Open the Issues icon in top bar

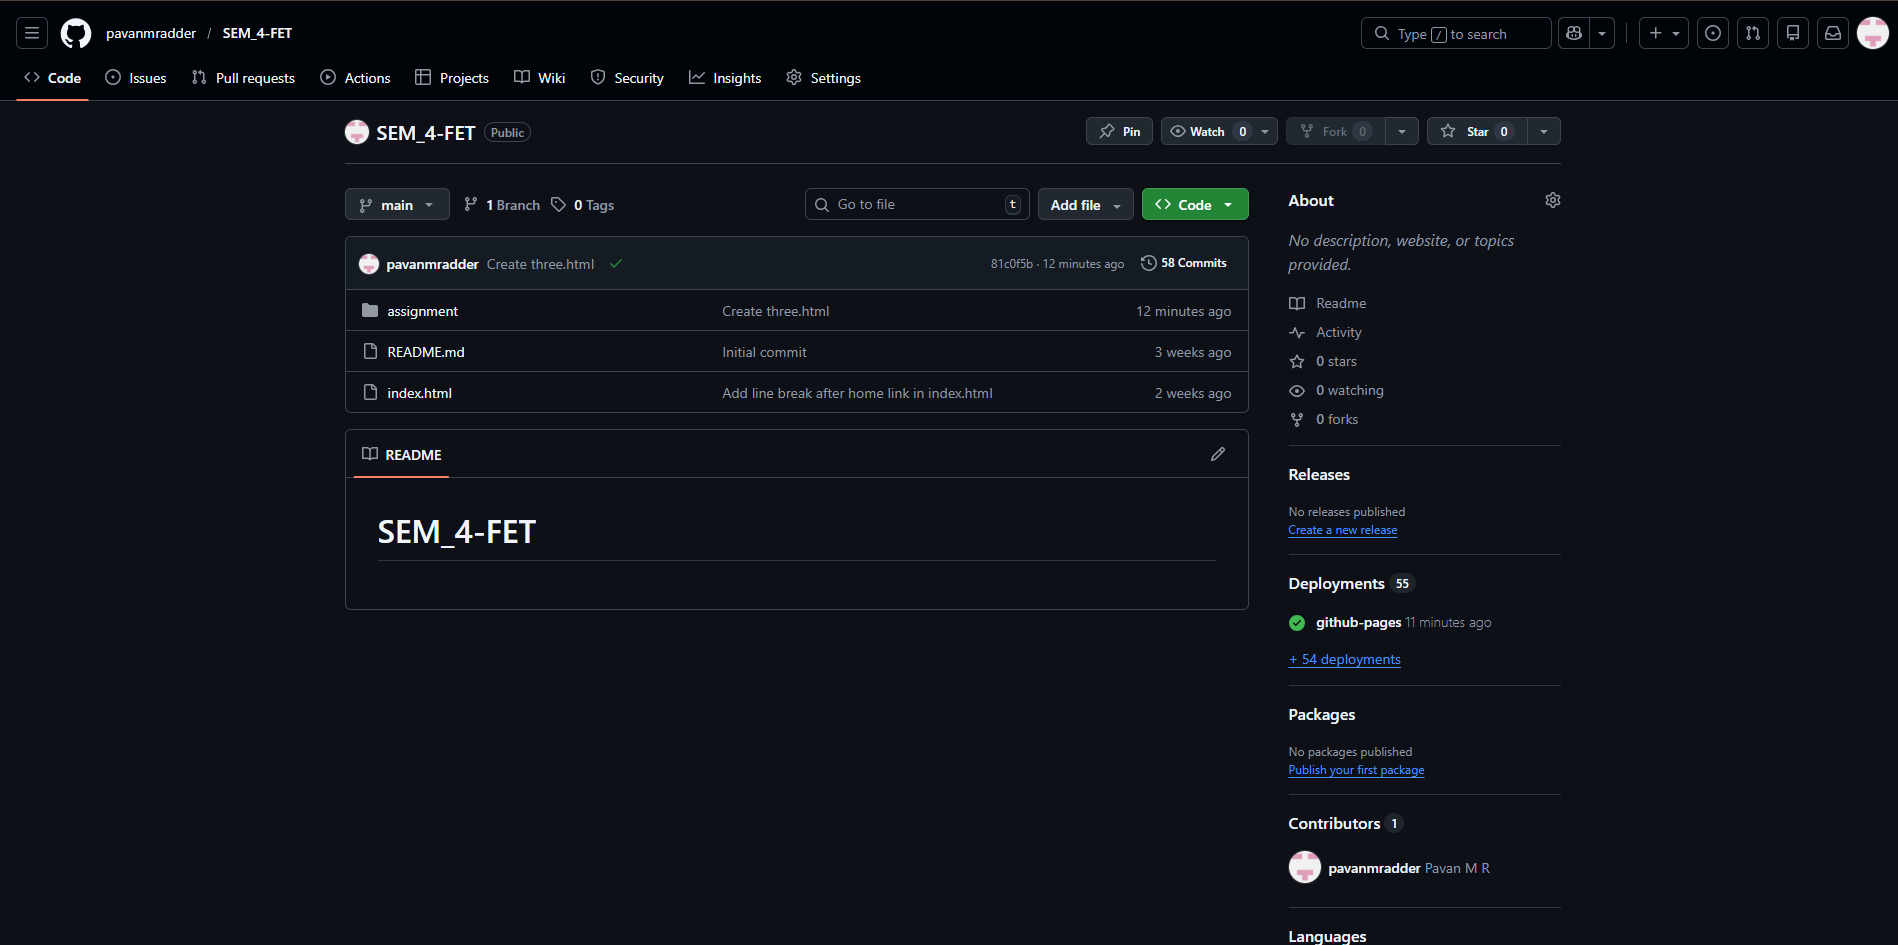(x=1713, y=33)
